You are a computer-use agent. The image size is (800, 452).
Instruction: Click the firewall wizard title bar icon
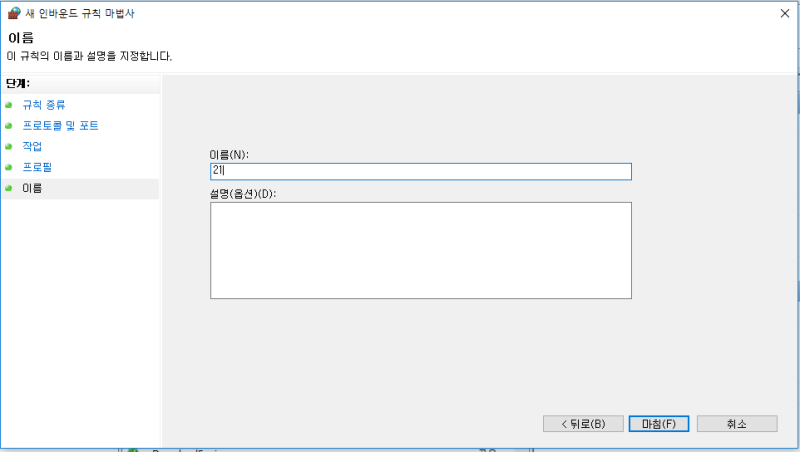coord(14,13)
